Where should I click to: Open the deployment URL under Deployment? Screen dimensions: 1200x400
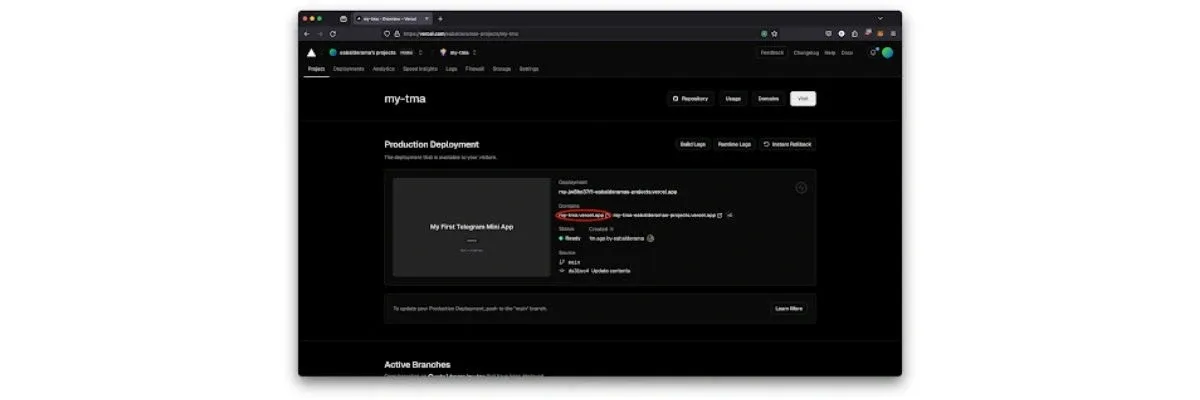[x=618, y=191]
